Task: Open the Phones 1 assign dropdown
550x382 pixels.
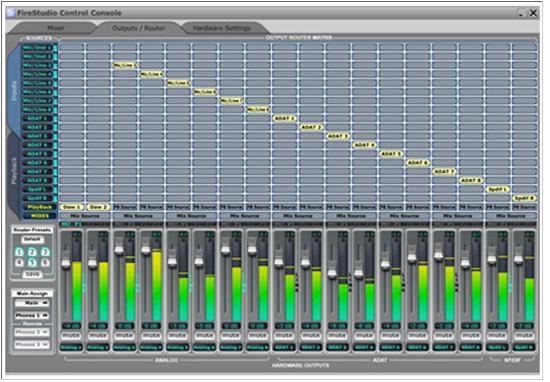Action: pos(32,315)
